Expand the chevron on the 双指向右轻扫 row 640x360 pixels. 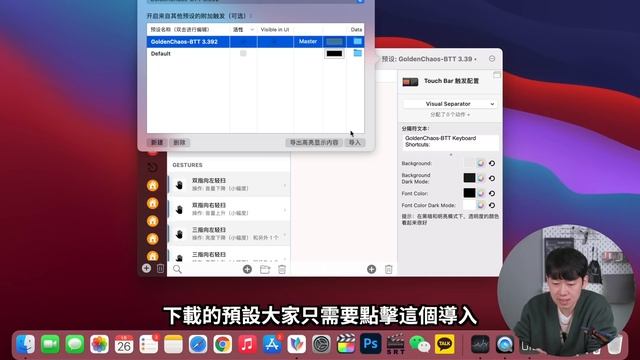[x=284, y=210]
